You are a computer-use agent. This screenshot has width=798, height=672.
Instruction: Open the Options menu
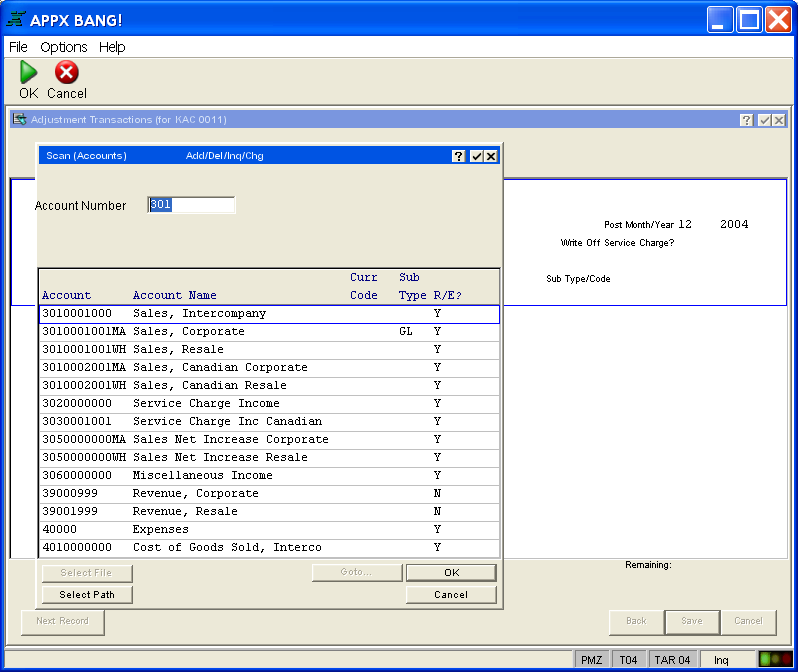(x=64, y=47)
